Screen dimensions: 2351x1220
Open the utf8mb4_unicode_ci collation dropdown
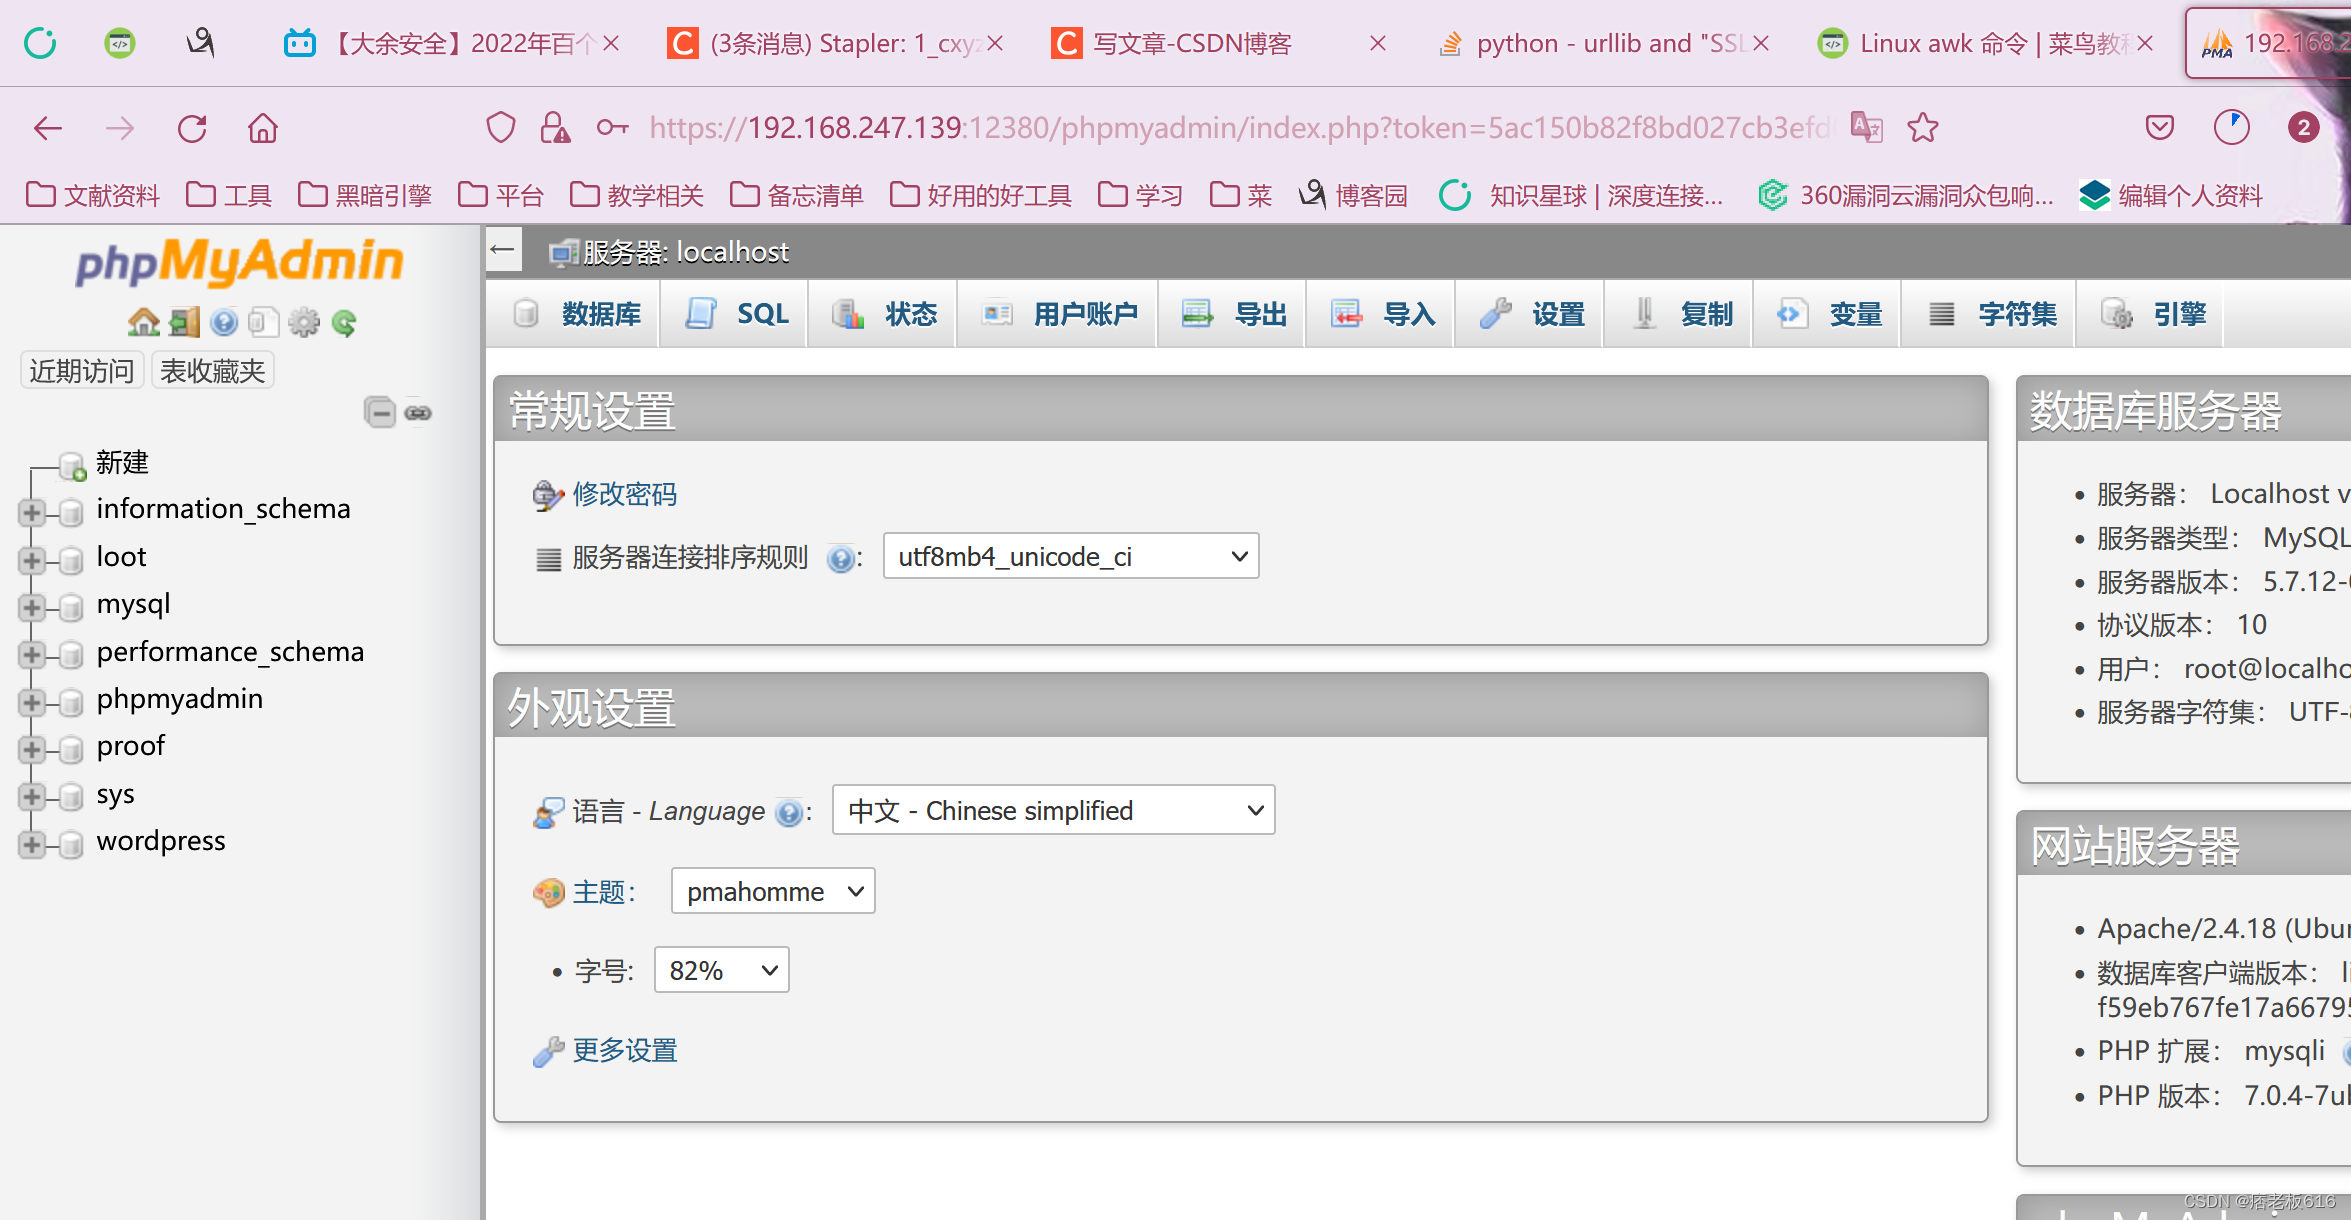[1071, 556]
